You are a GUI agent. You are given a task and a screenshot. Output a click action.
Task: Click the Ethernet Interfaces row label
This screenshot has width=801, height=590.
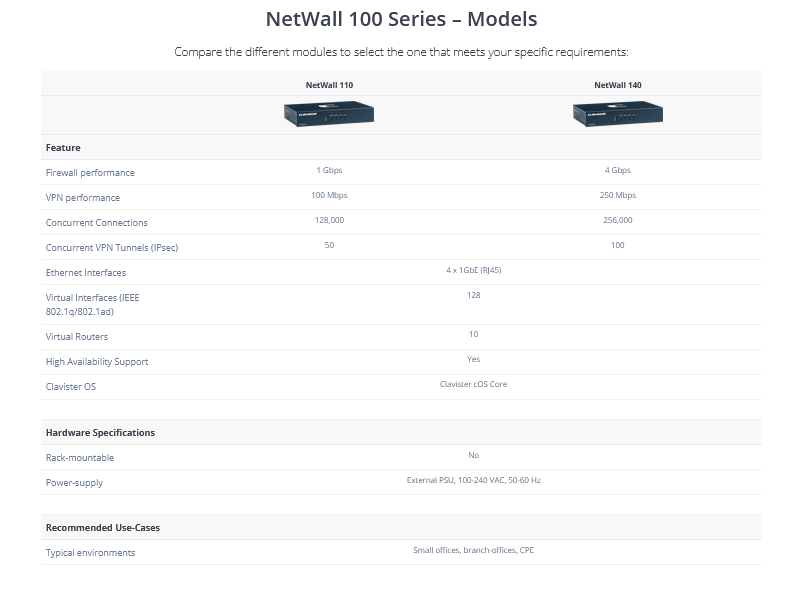86,273
